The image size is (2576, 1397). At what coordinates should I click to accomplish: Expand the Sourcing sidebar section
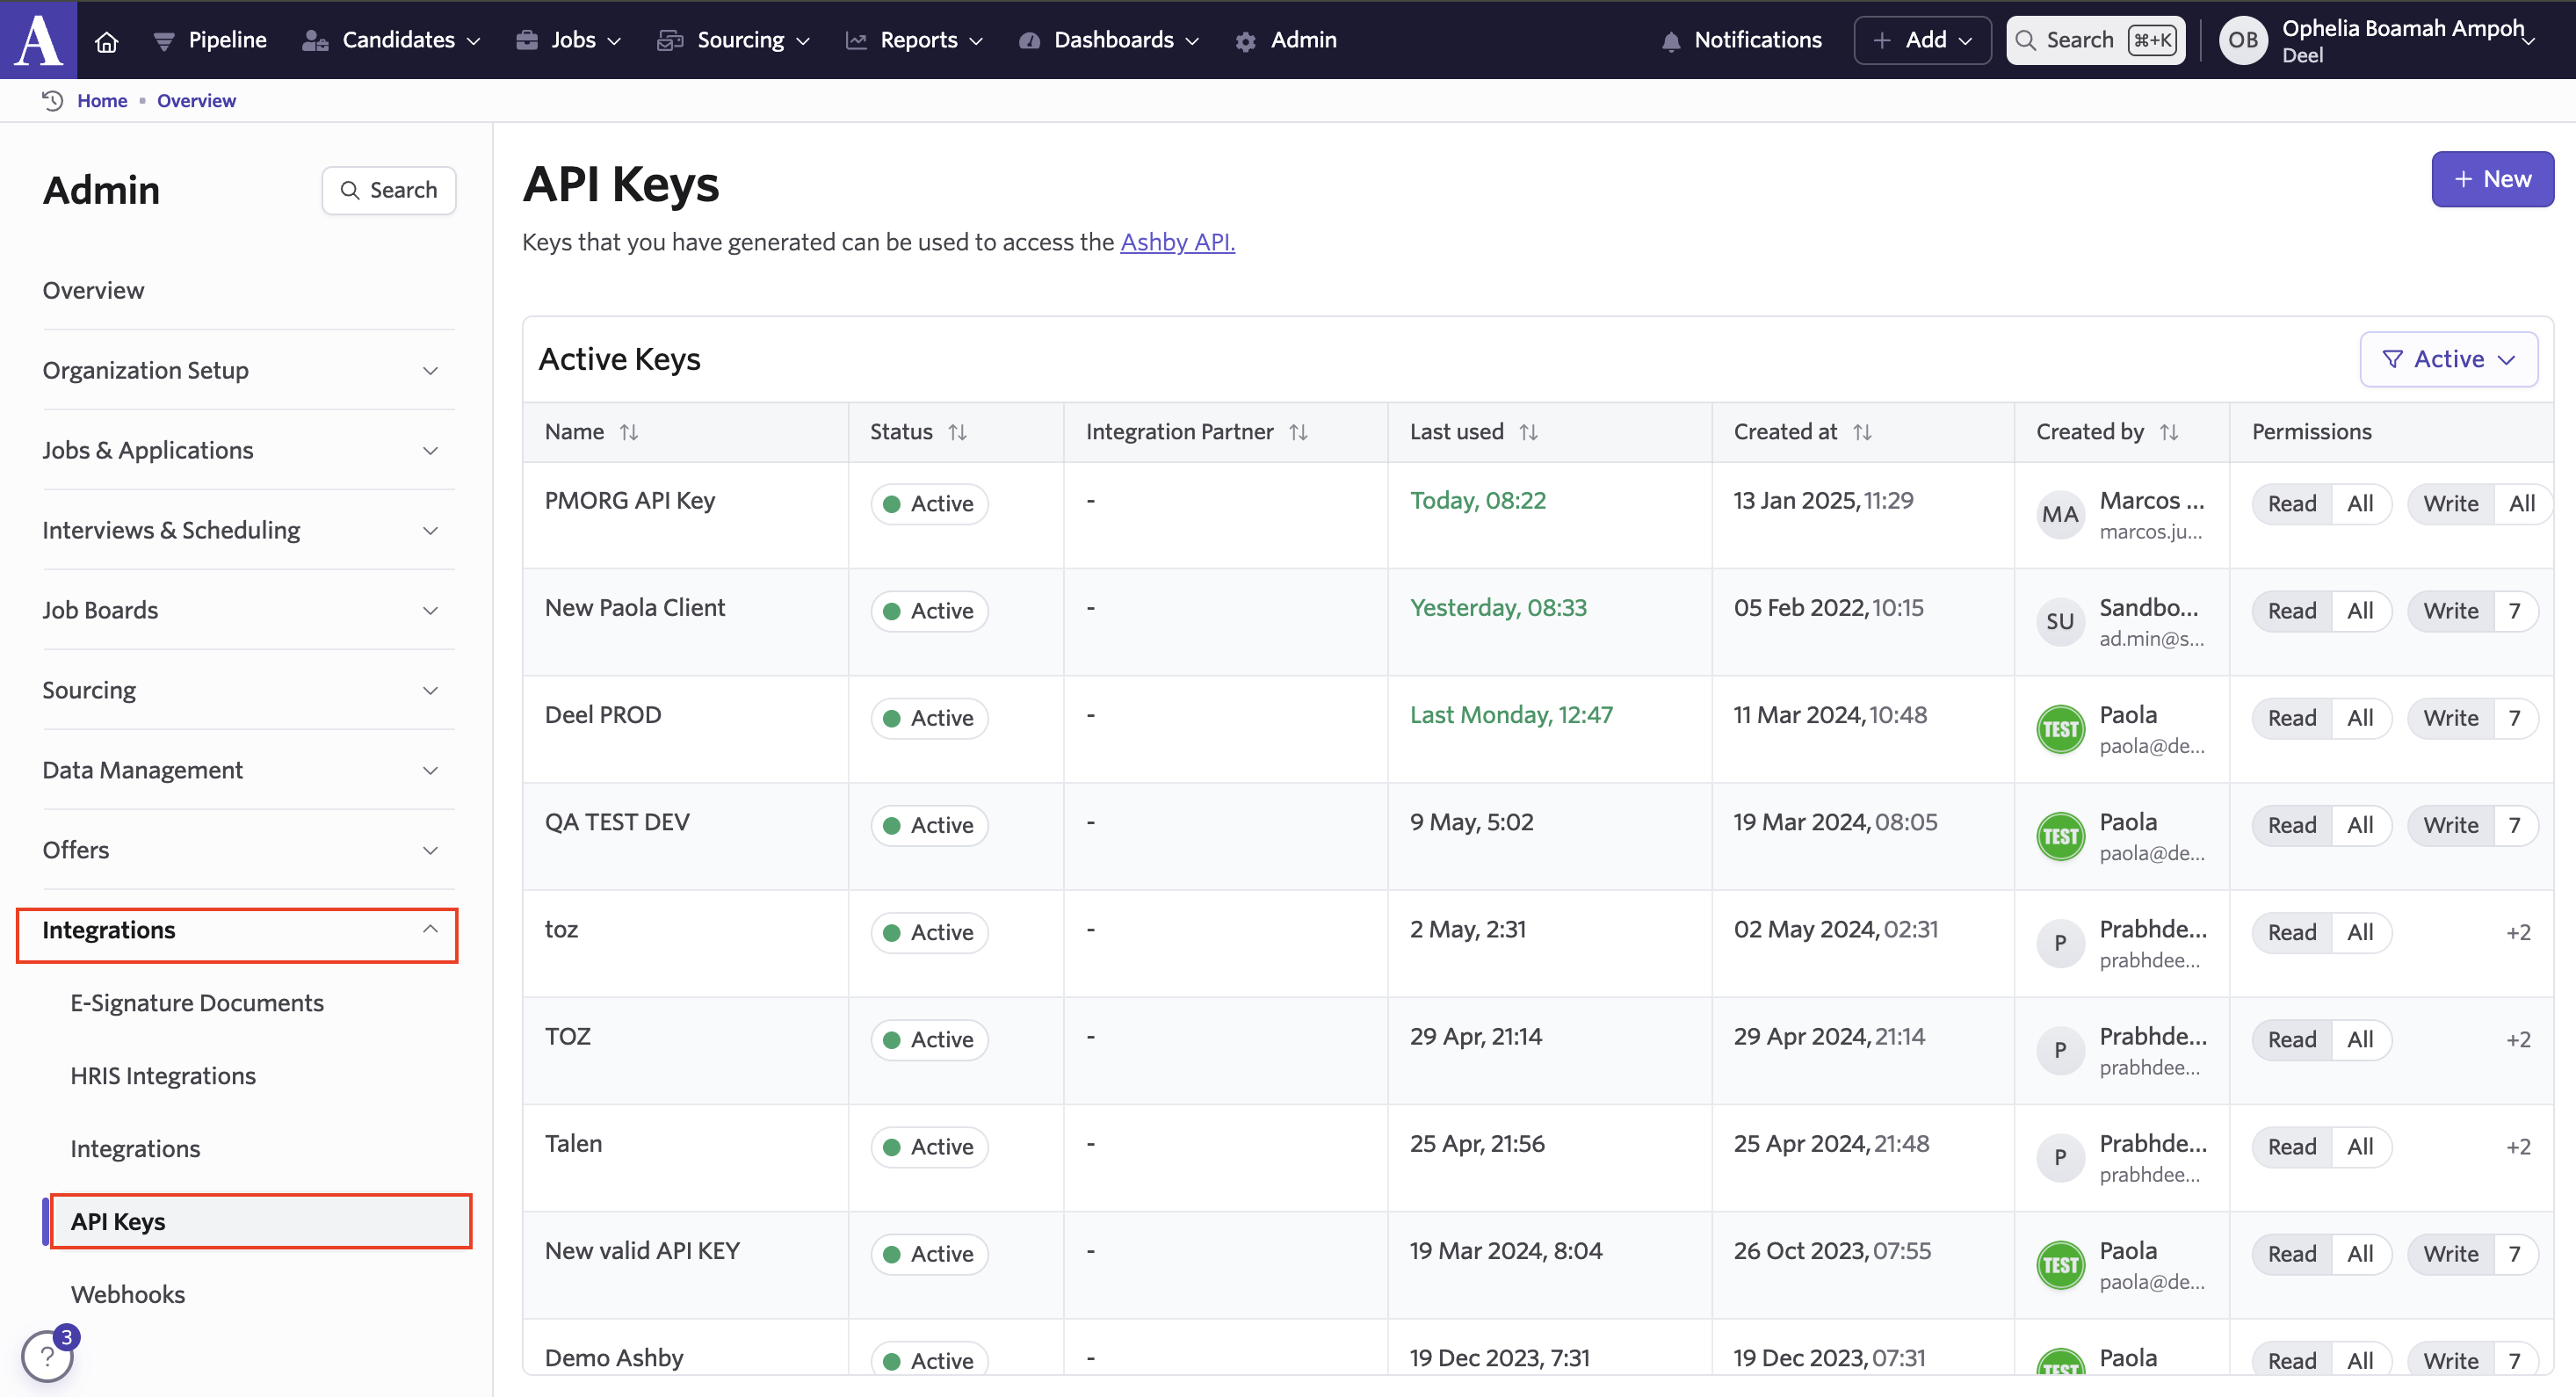[248, 690]
